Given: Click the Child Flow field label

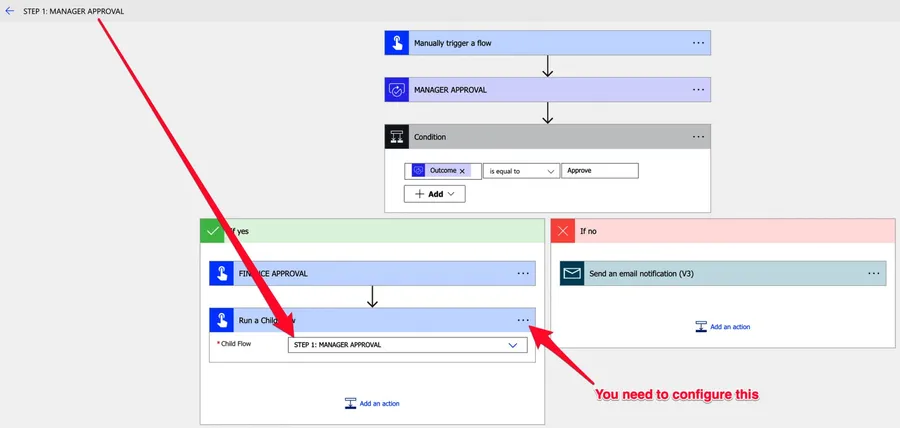Looking at the screenshot, I should (234, 344).
